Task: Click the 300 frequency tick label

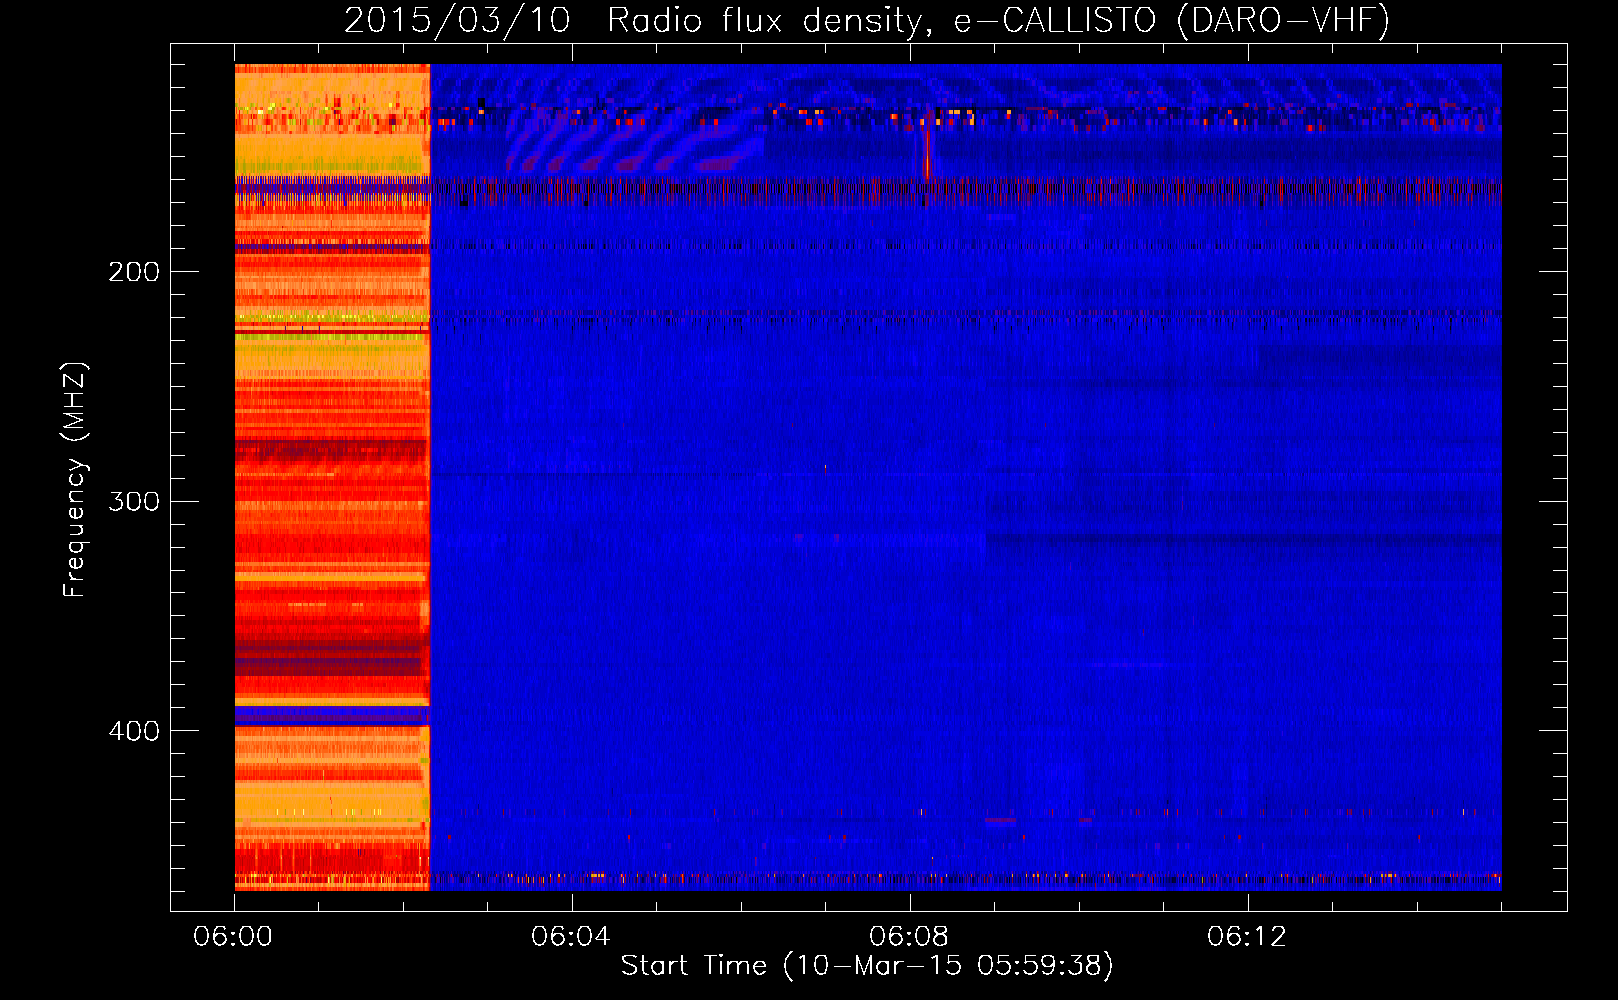Action: tap(134, 501)
